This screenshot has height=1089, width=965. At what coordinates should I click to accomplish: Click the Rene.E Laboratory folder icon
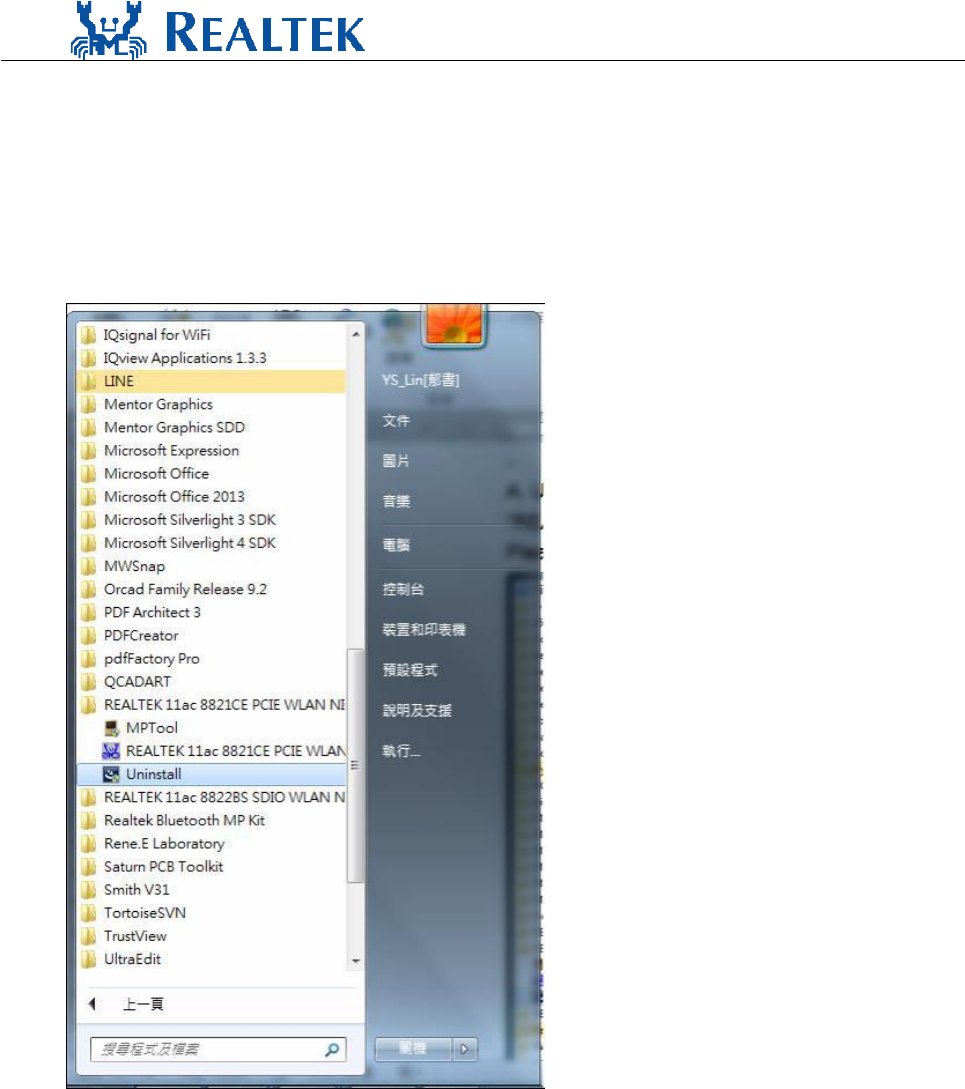(88, 844)
